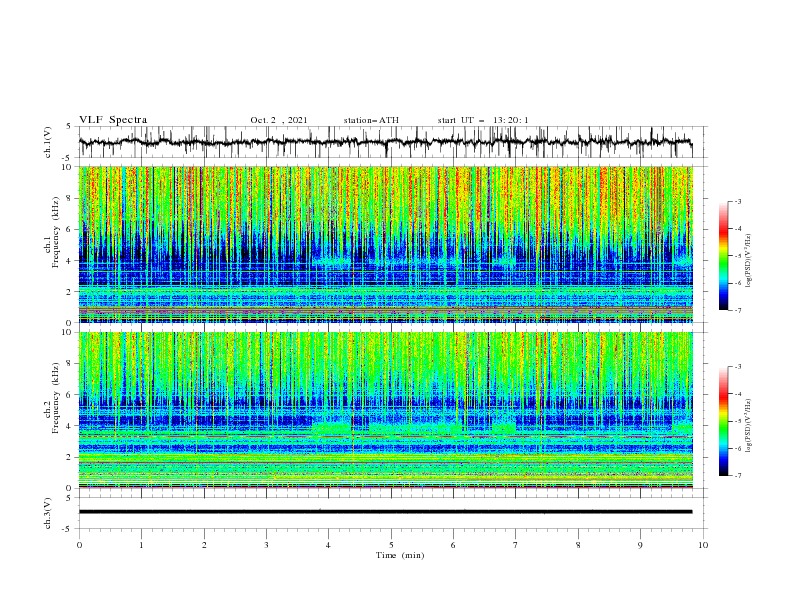Viewport: 792px width, 612px height.
Task: Click the lower PSD color bar
Action: pyautogui.click(x=723, y=421)
